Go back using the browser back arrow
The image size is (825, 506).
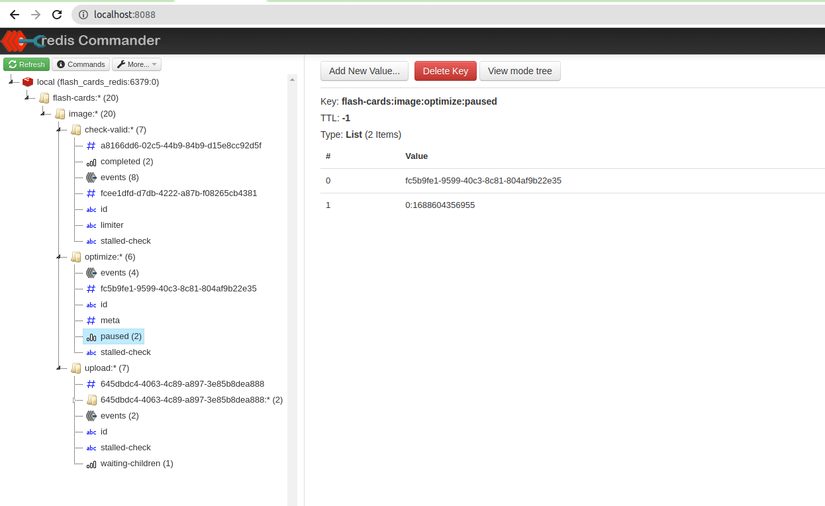(14, 15)
